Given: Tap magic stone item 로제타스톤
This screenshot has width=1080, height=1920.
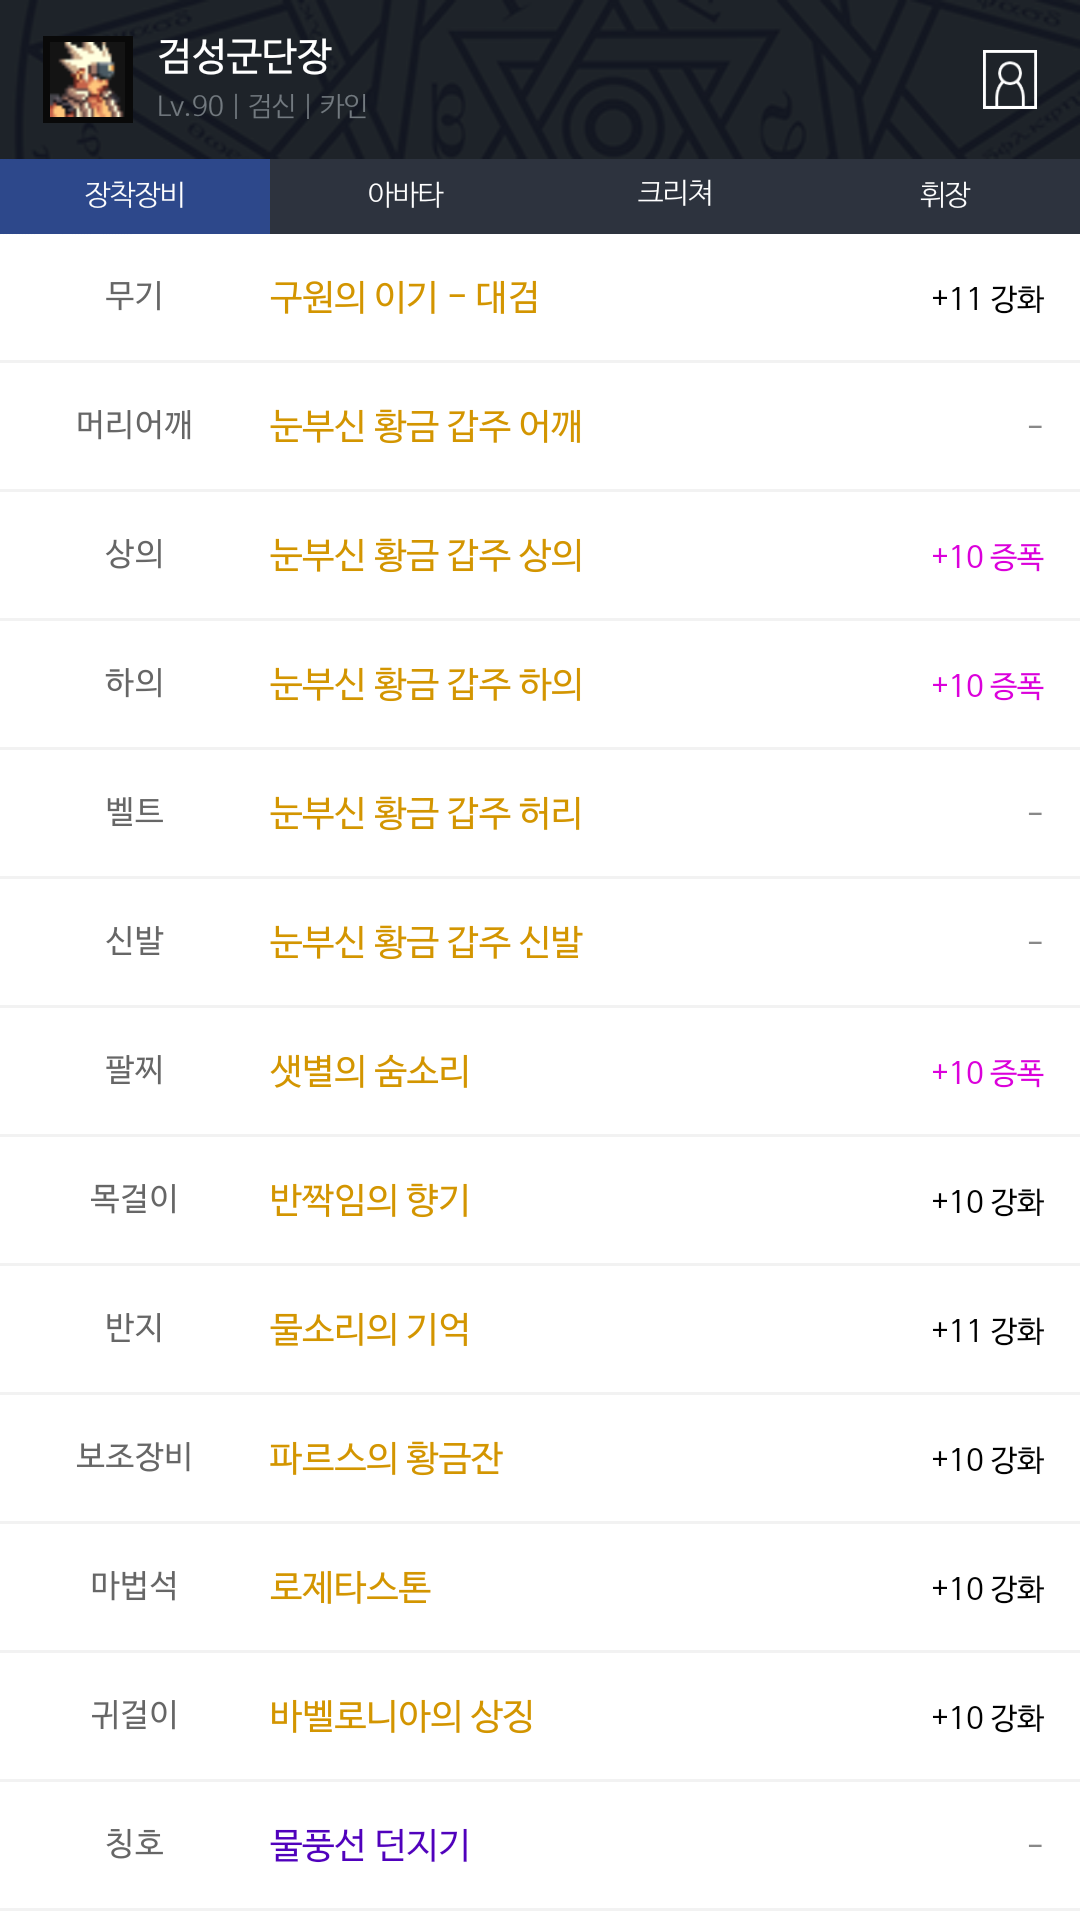Looking at the screenshot, I should (x=350, y=1588).
